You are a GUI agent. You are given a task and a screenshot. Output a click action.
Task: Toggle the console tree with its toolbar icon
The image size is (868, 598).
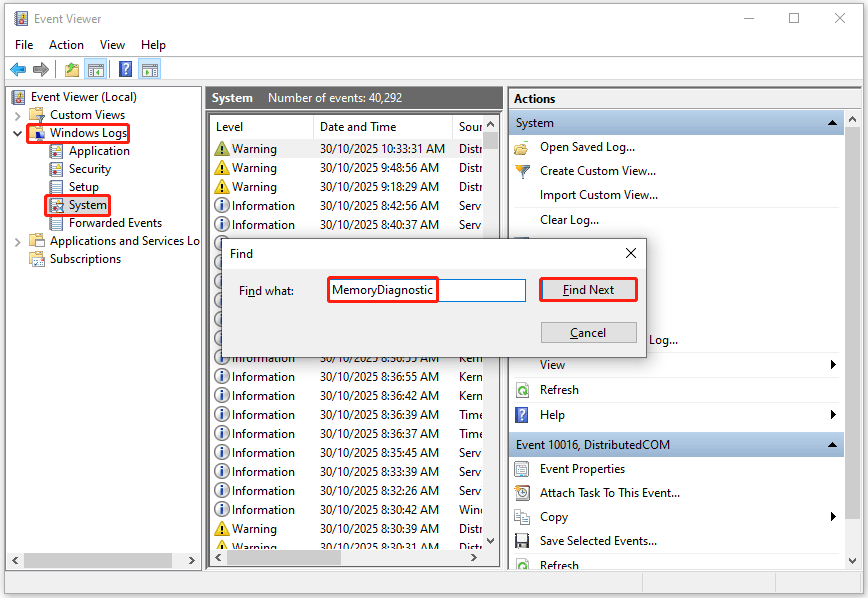[95, 69]
